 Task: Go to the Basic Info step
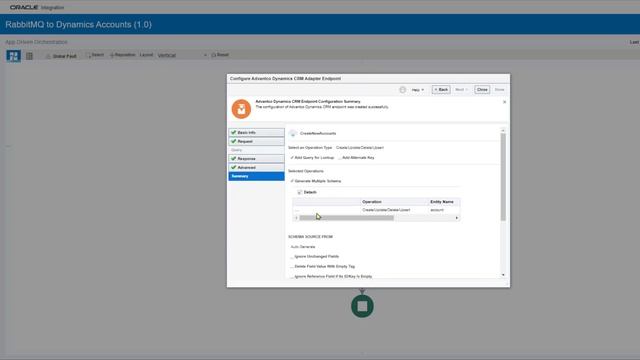coord(256,133)
